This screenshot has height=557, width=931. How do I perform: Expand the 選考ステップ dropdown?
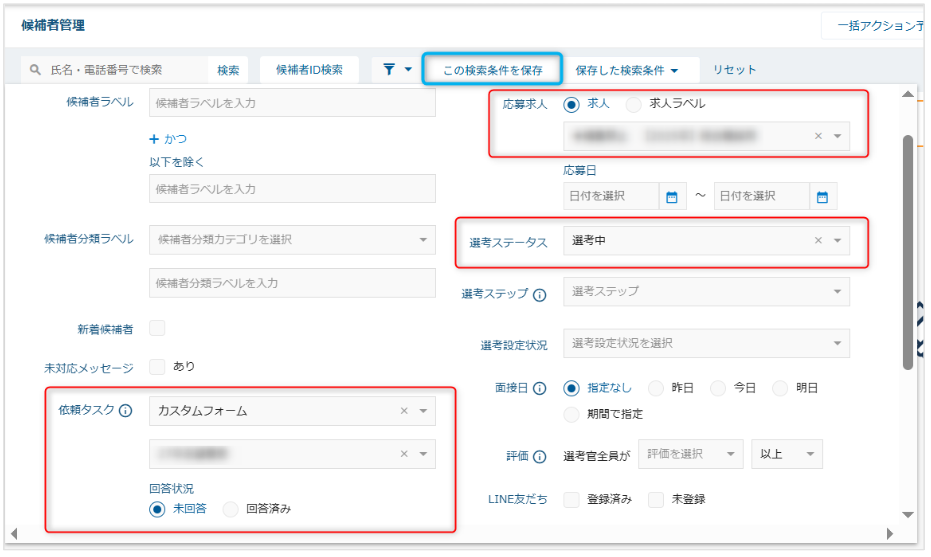tap(836, 292)
